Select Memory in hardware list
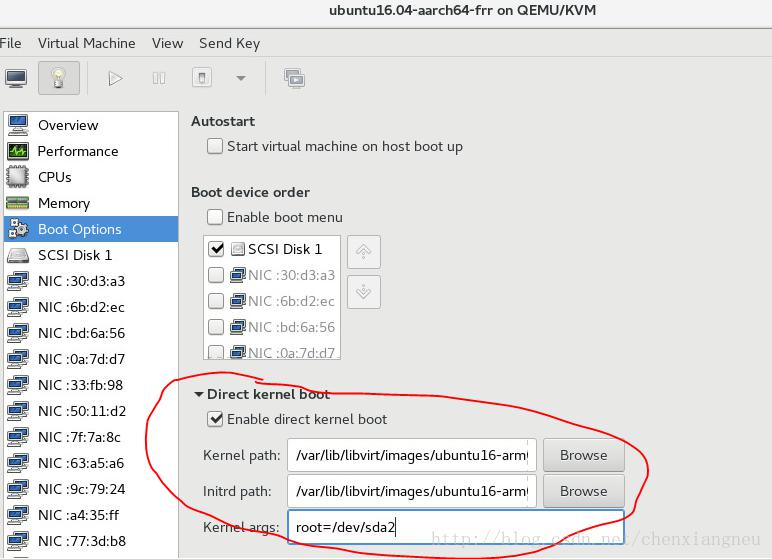 point(91,203)
